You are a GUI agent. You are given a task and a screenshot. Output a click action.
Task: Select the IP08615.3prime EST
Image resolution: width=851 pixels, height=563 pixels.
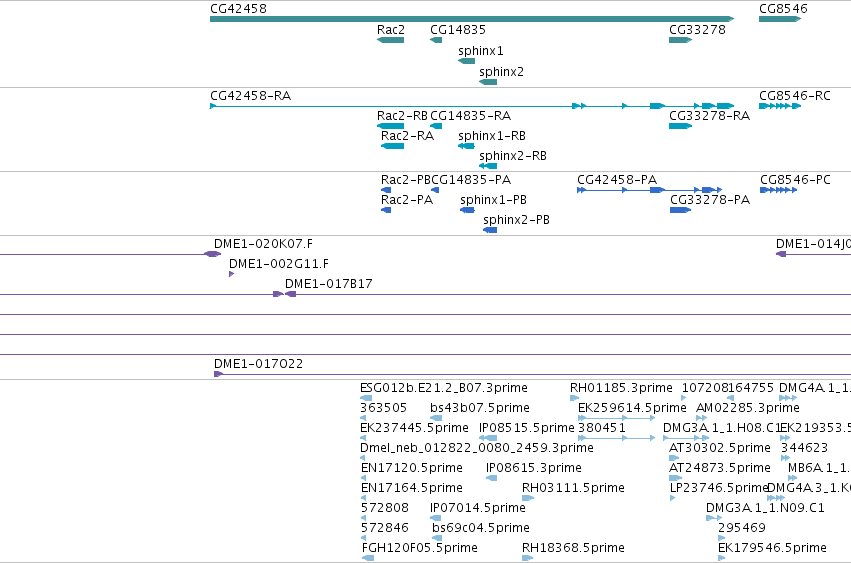click(491, 478)
